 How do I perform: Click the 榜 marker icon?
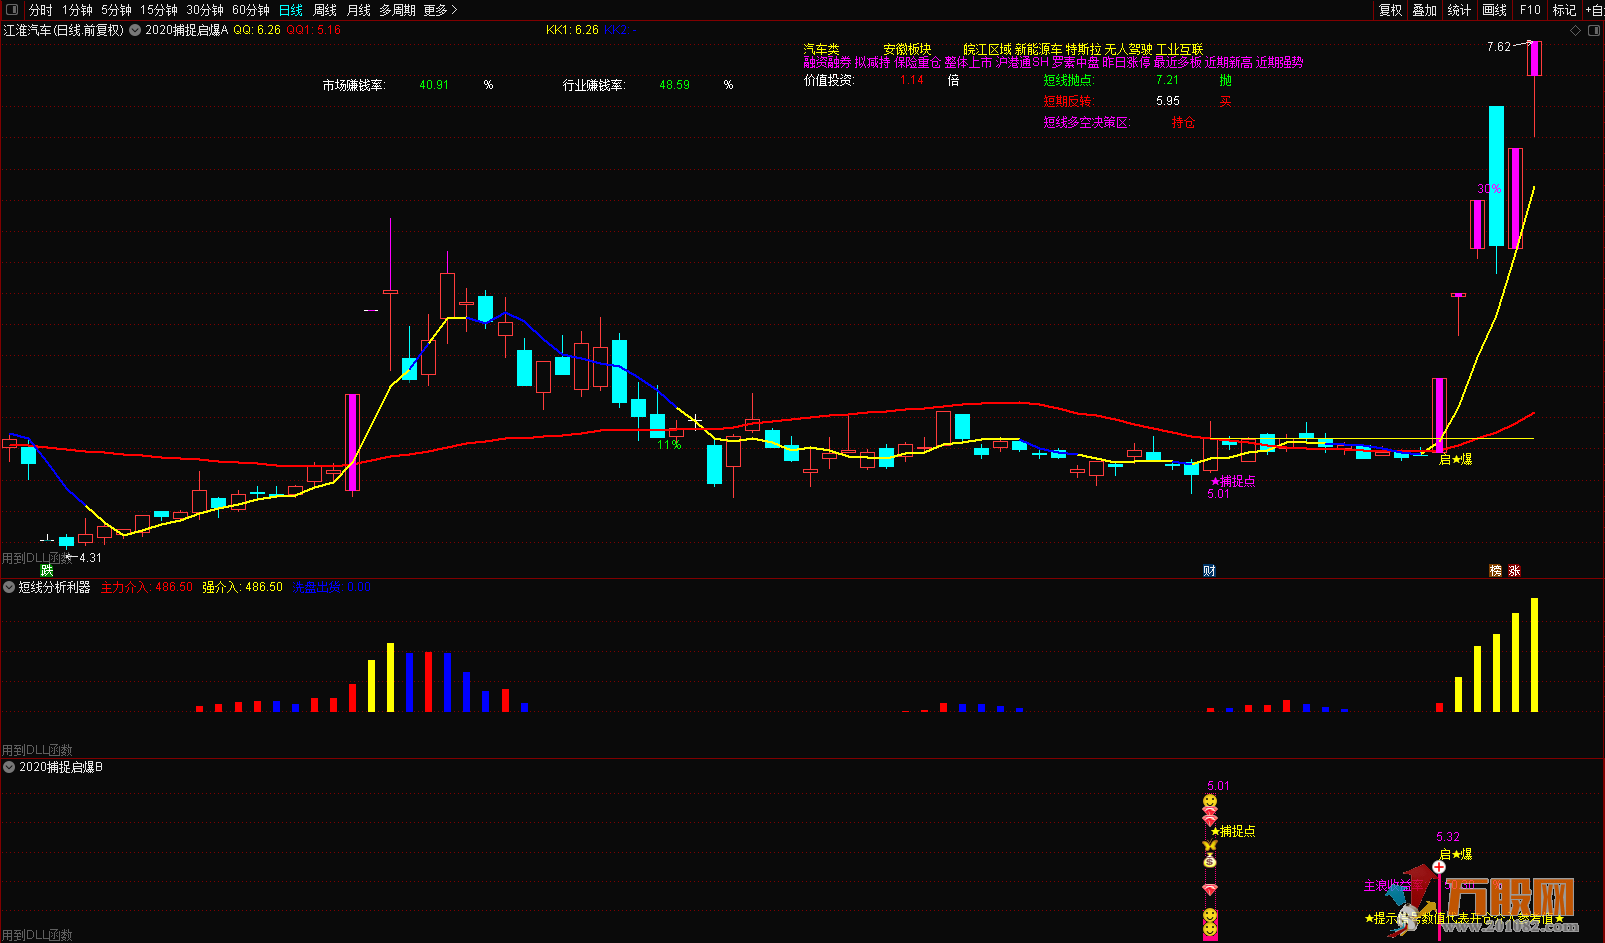click(x=1496, y=570)
